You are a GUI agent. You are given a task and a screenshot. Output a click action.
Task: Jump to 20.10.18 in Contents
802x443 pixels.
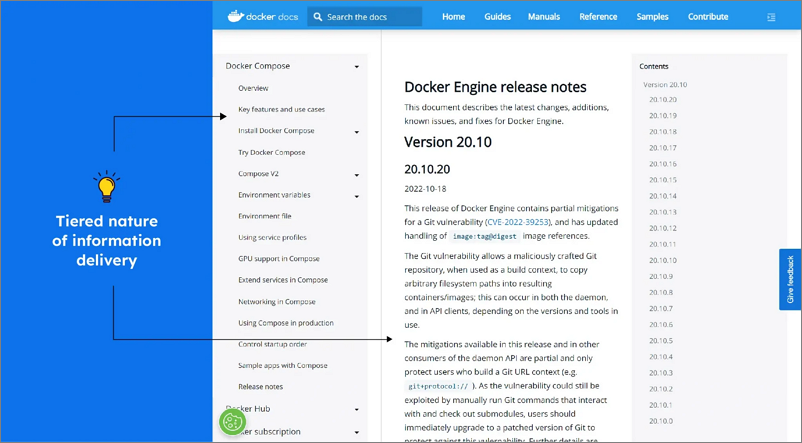(663, 132)
